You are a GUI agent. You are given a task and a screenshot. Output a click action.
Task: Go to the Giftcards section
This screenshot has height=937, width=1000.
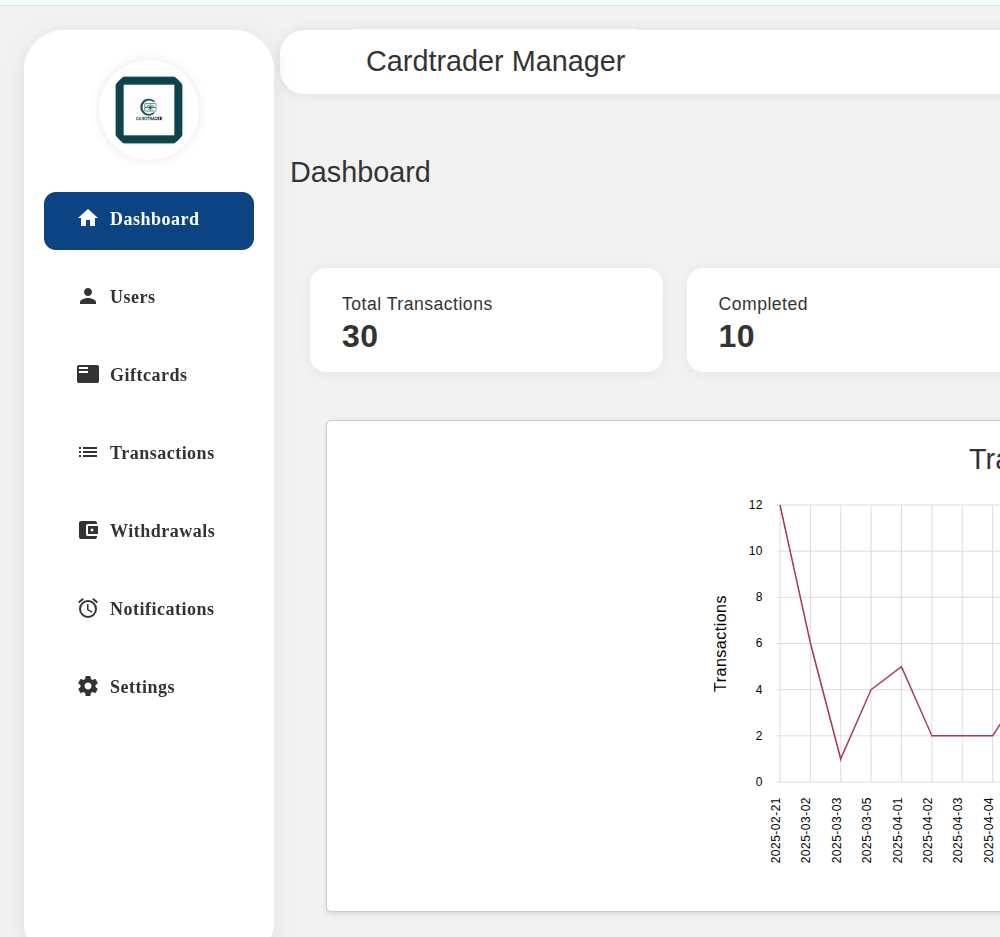point(148,375)
